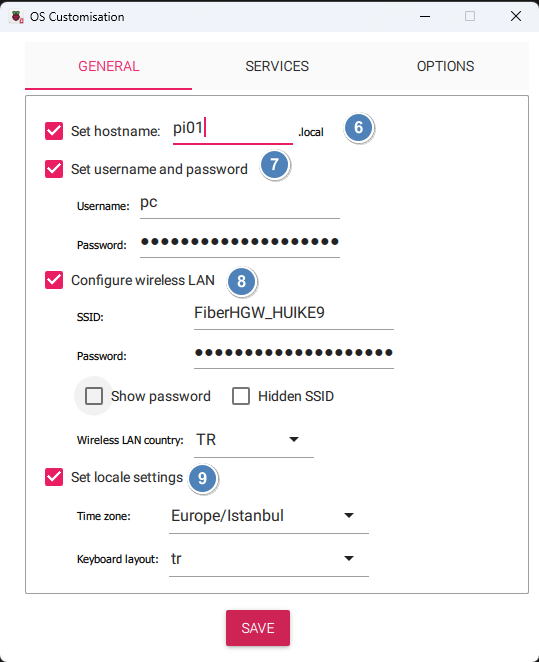Uncheck the Set hostname checkbox
The image size is (539, 662).
click(54, 131)
